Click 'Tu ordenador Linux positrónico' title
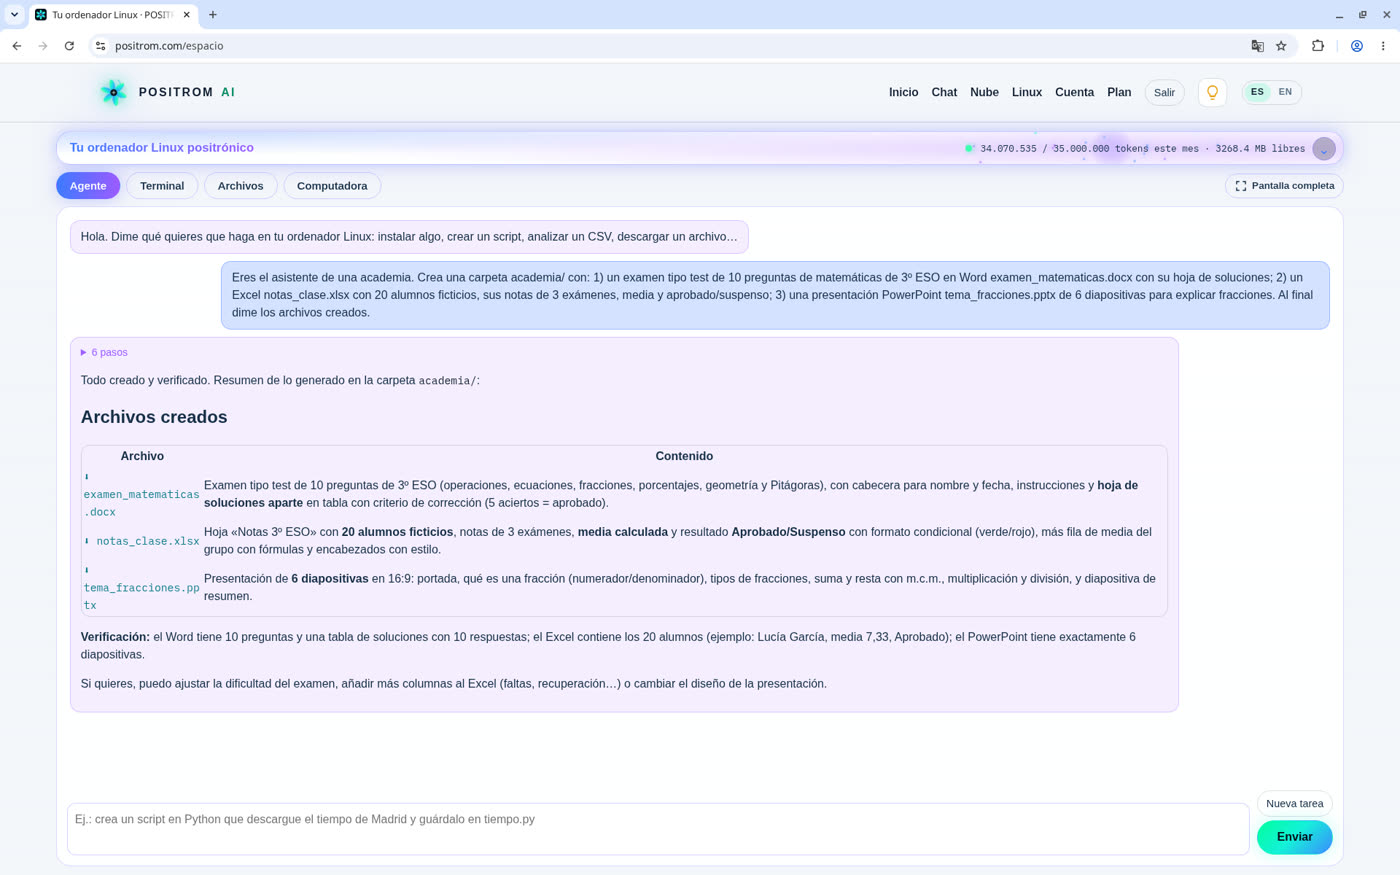Screen dimensions: 1400x875 pos(162,148)
